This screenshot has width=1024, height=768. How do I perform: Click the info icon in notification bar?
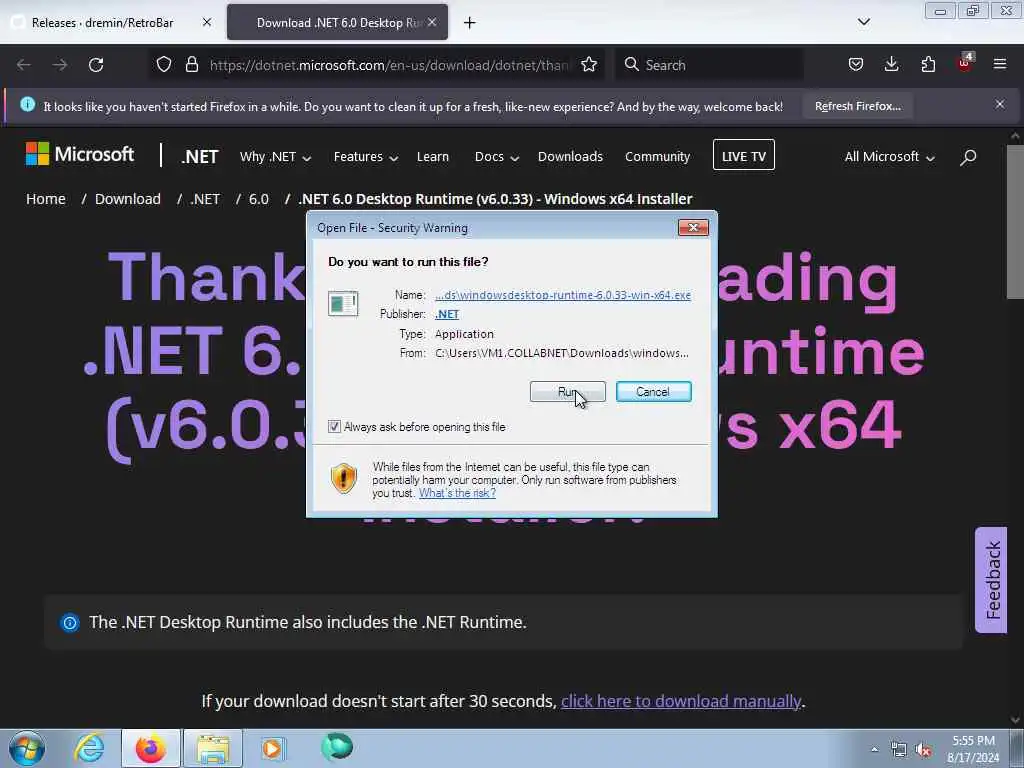pyautogui.click(x=27, y=104)
